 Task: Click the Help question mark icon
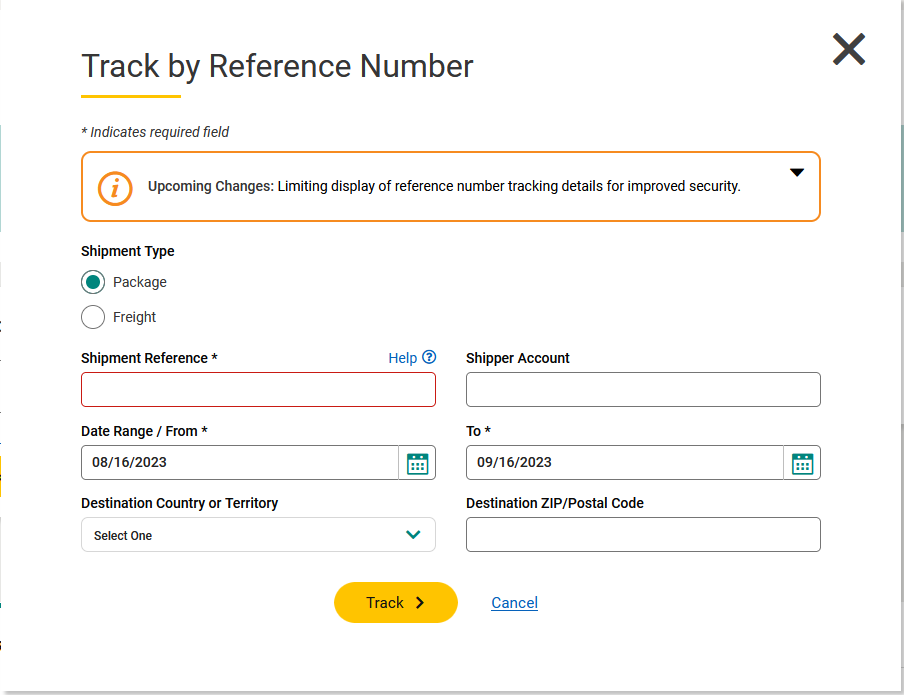429,357
